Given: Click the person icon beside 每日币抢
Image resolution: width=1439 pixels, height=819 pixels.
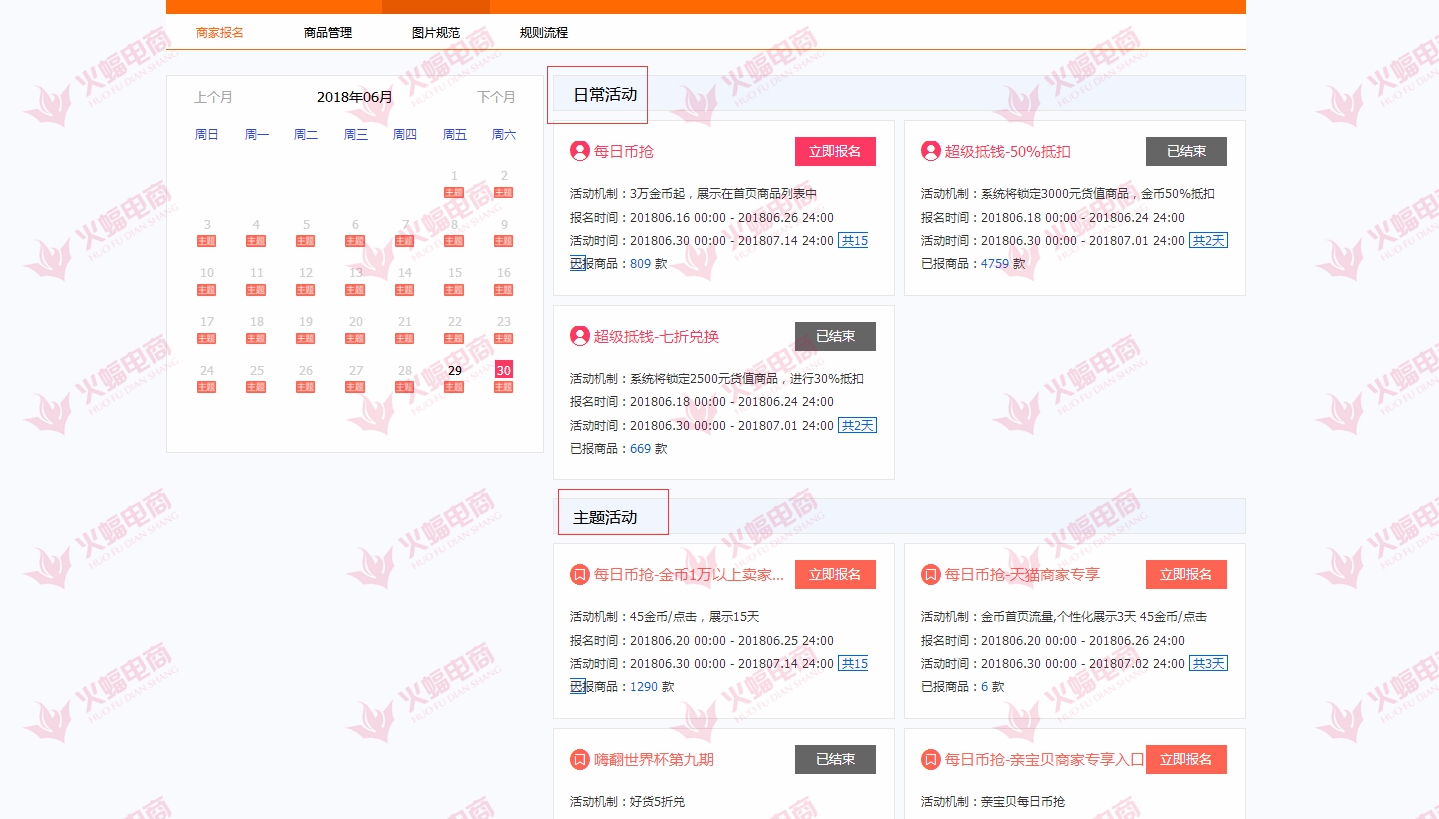Looking at the screenshot, I should (x=578, y=151).
